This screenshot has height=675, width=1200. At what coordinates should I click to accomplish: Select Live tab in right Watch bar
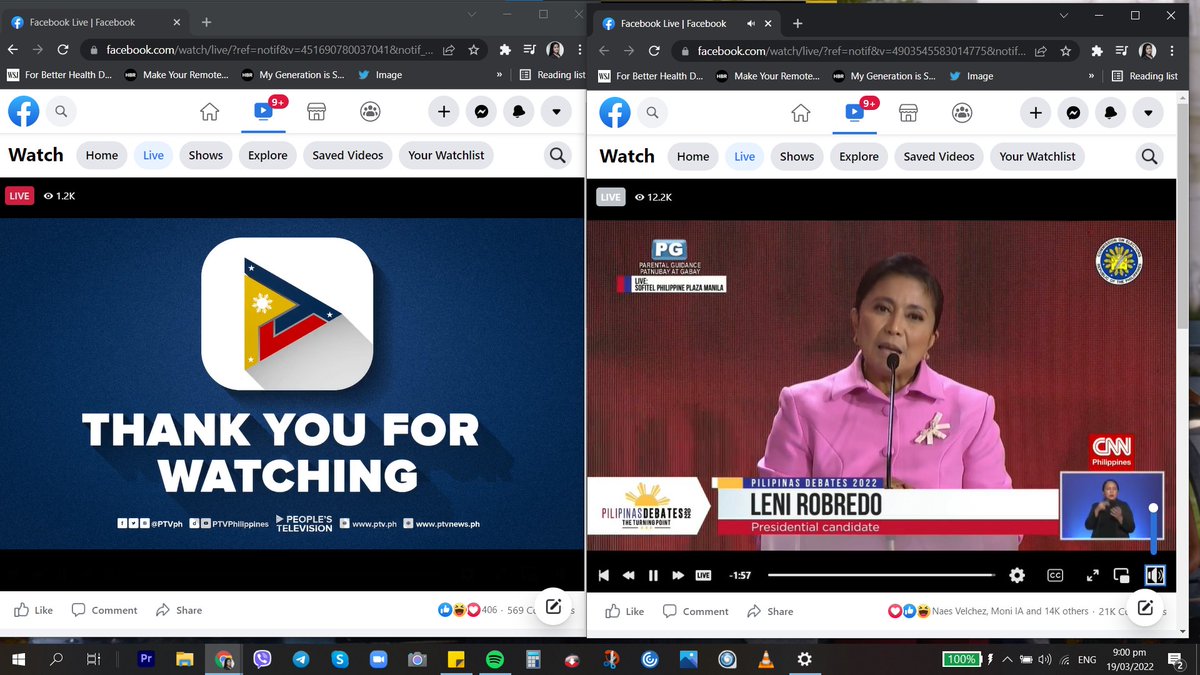click(x=745, y=156)
